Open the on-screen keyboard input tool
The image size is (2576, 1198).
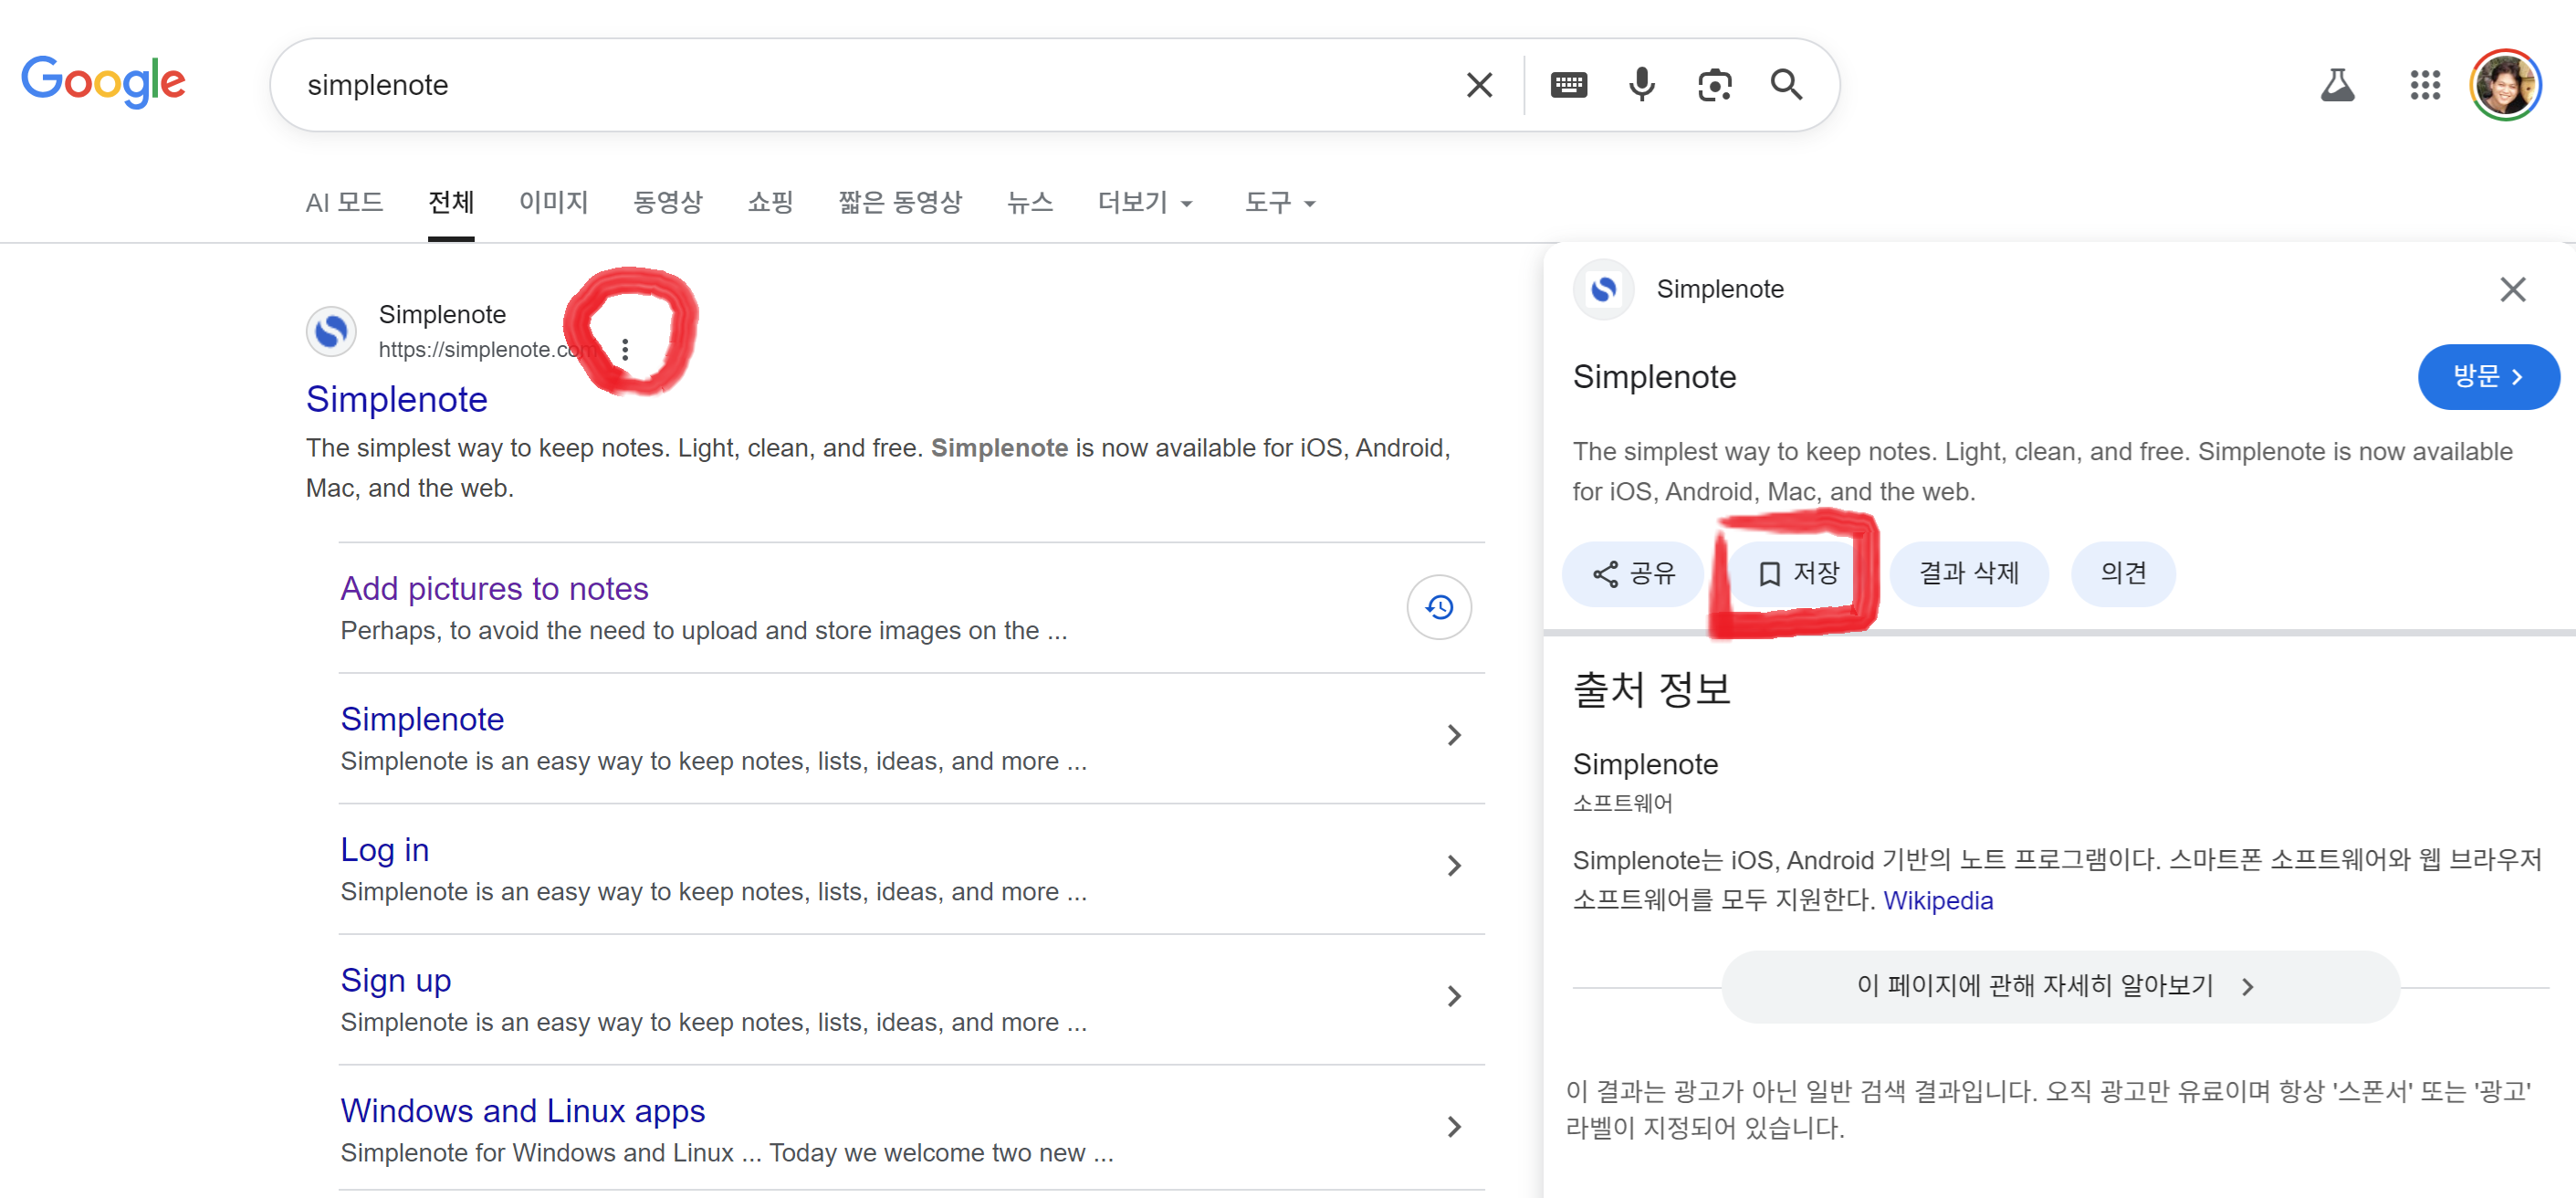point(1568,85)
